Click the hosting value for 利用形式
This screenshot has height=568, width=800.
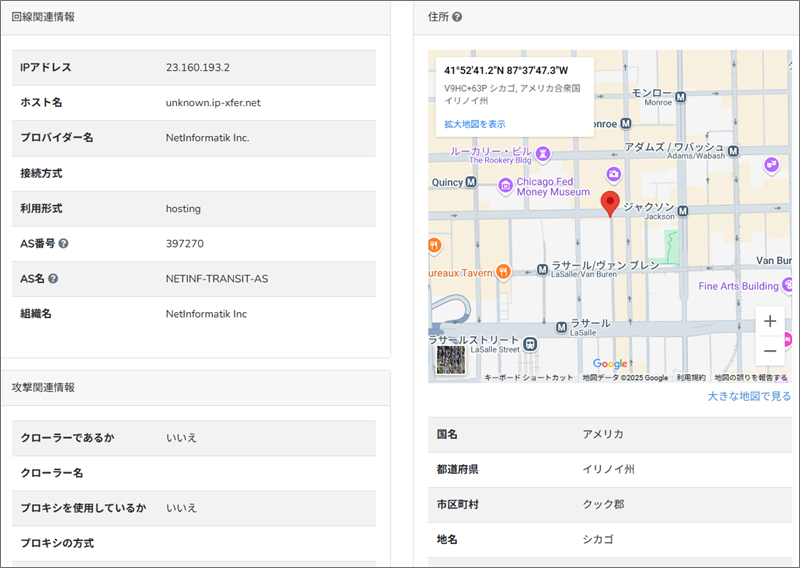pos(183,209)
